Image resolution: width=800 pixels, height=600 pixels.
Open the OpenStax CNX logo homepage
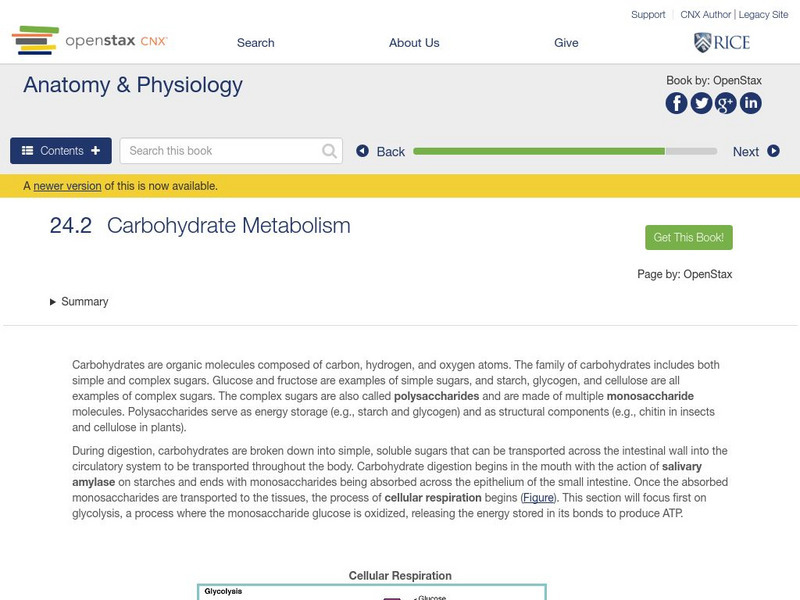click(x=90, y=41)
